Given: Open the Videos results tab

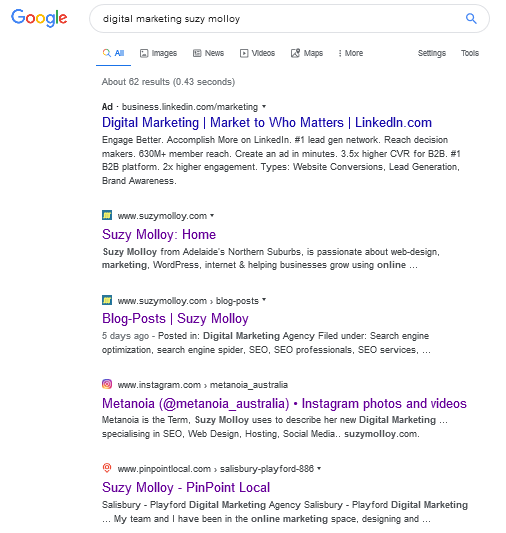Looking at the screenshot, I should point(257,53).
